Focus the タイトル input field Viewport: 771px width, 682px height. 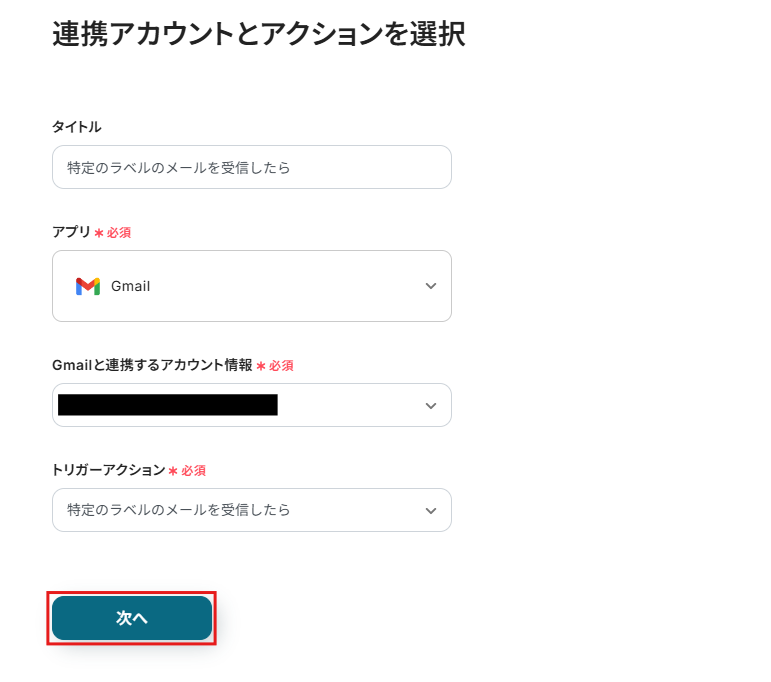pos(251,167)
